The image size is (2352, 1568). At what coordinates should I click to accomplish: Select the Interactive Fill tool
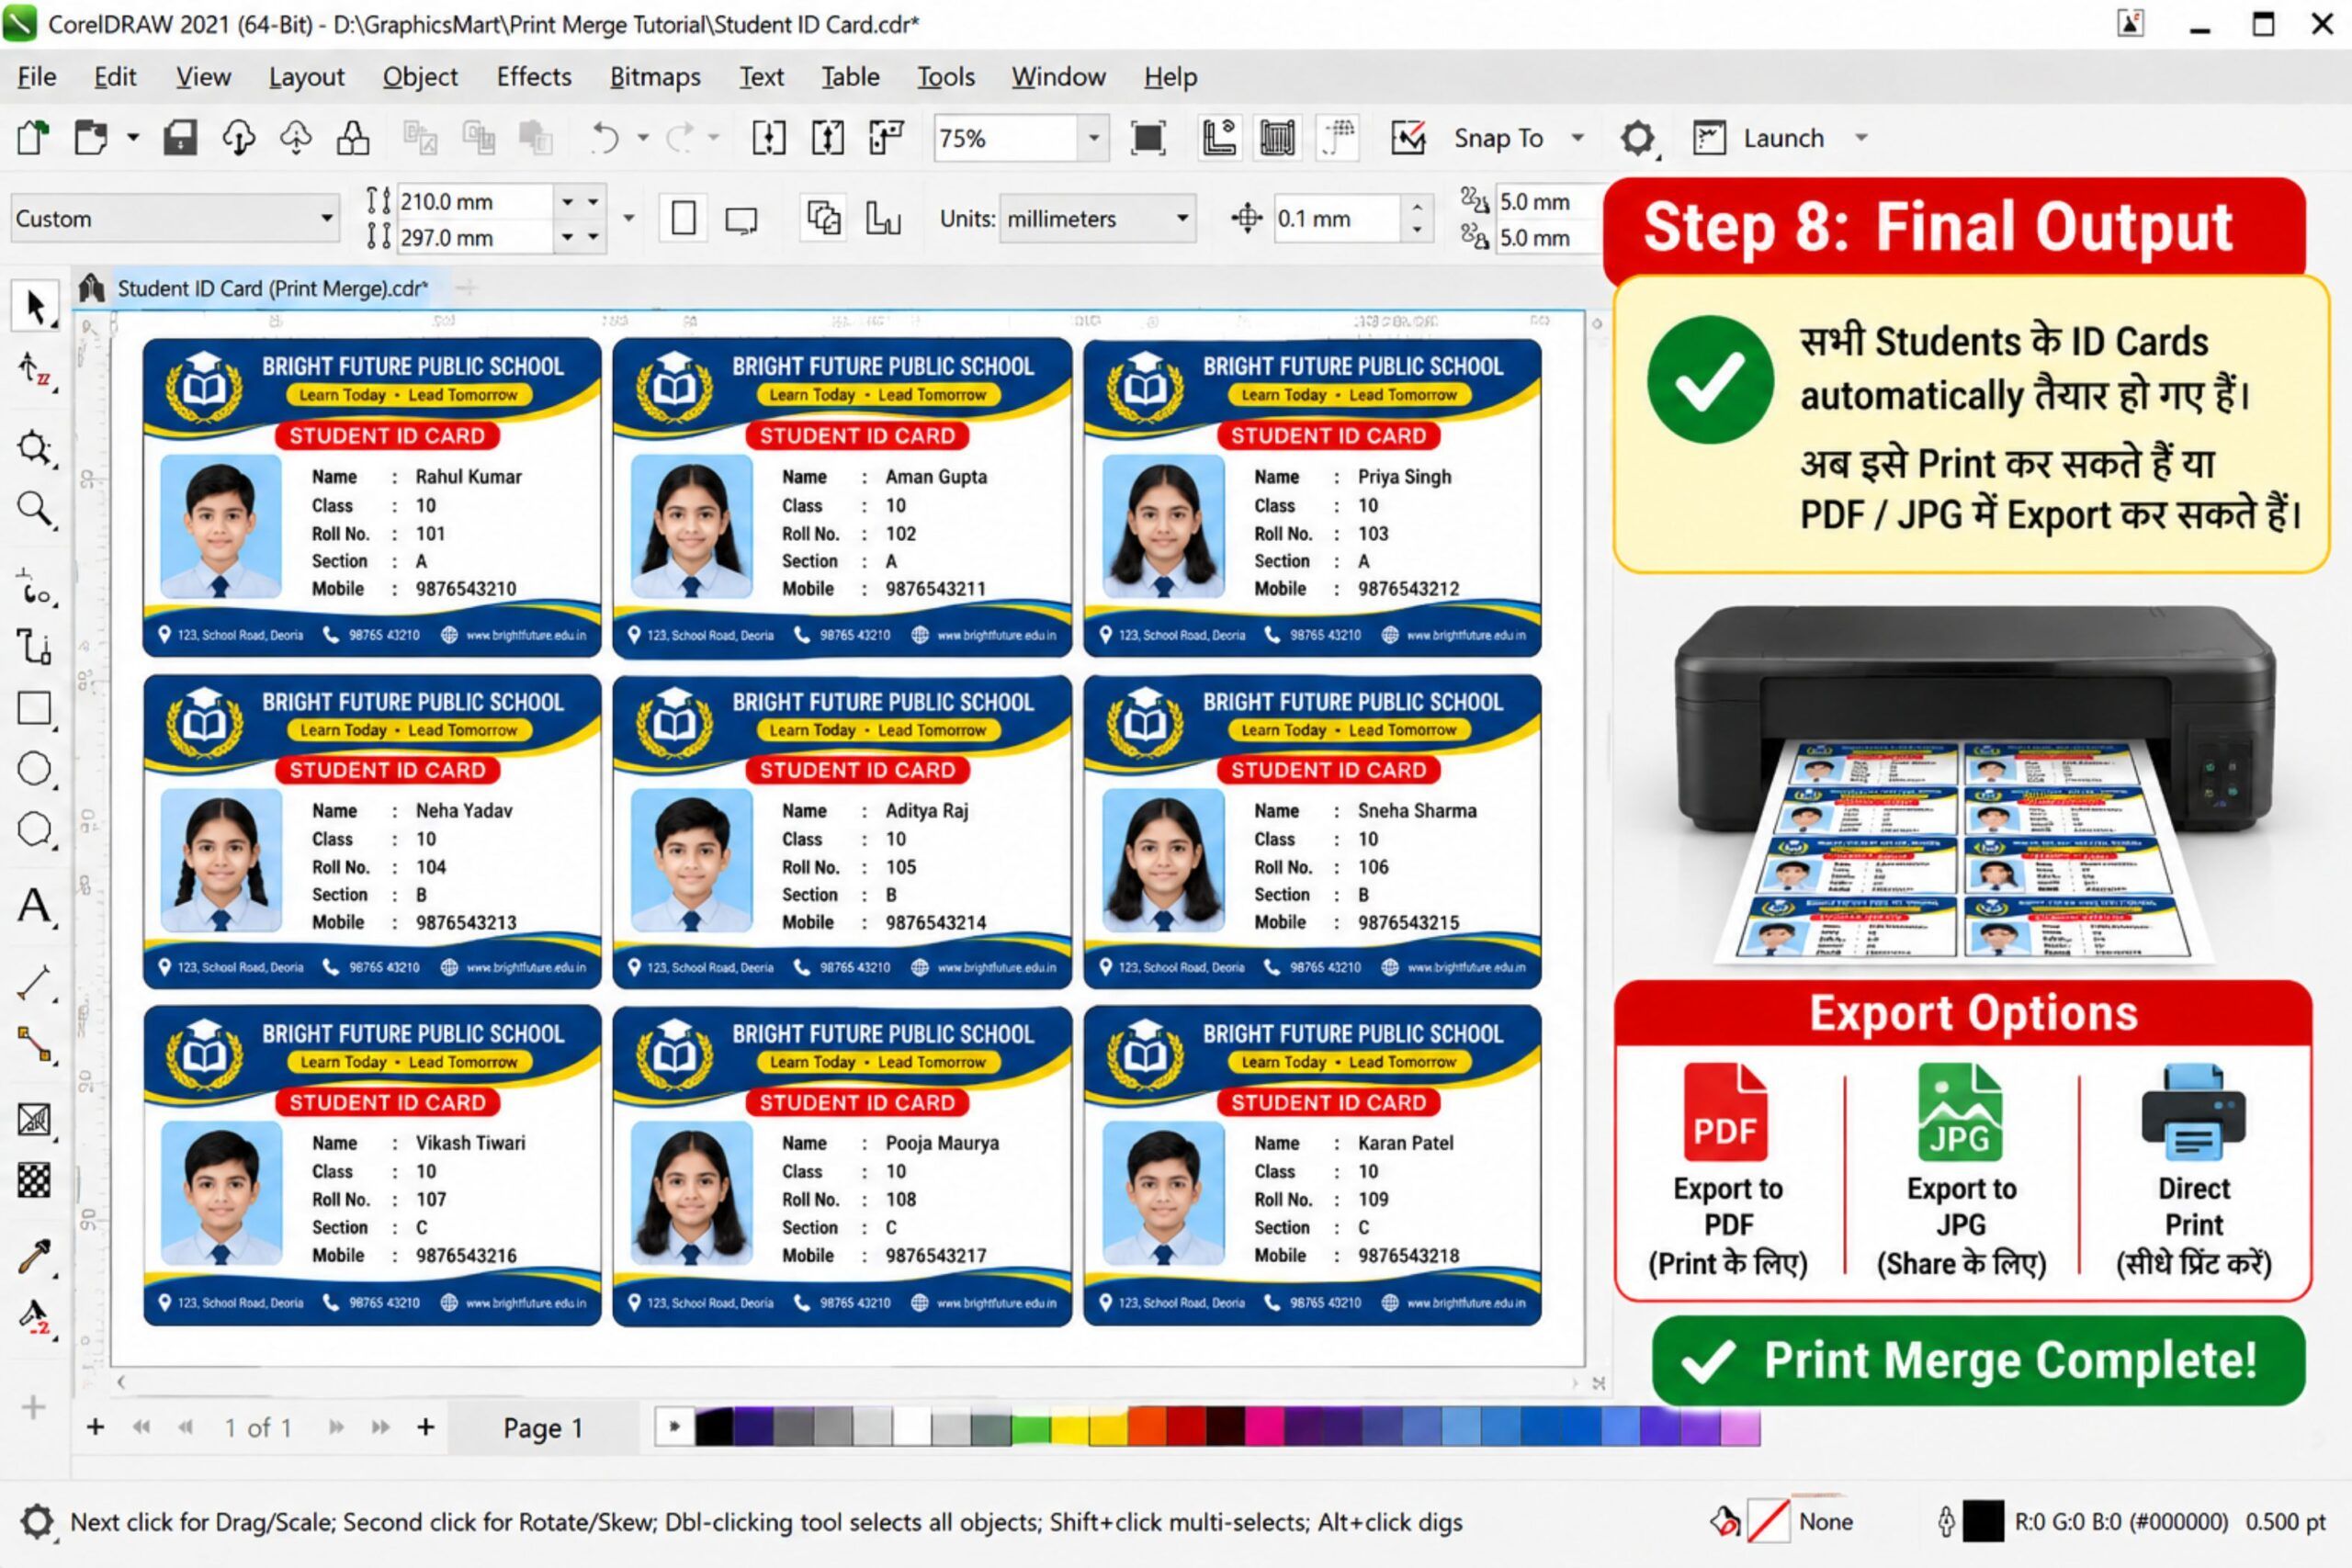pyautogui.click(x=35, y=1317)
